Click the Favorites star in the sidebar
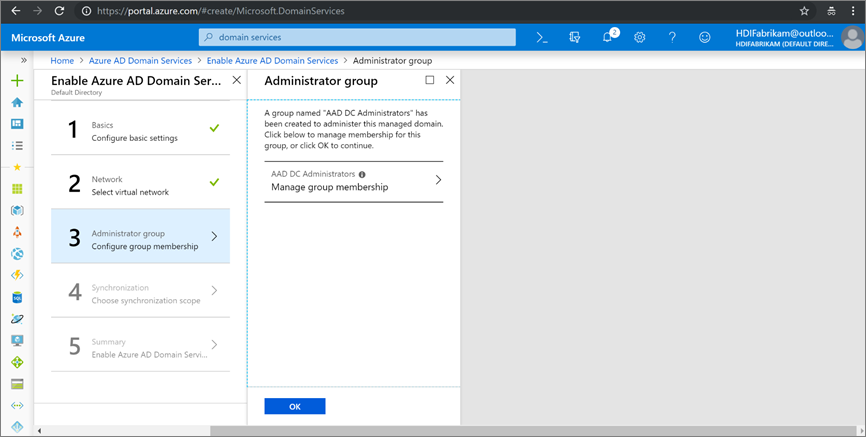This screenshot has width=866, height=437. 17,167
